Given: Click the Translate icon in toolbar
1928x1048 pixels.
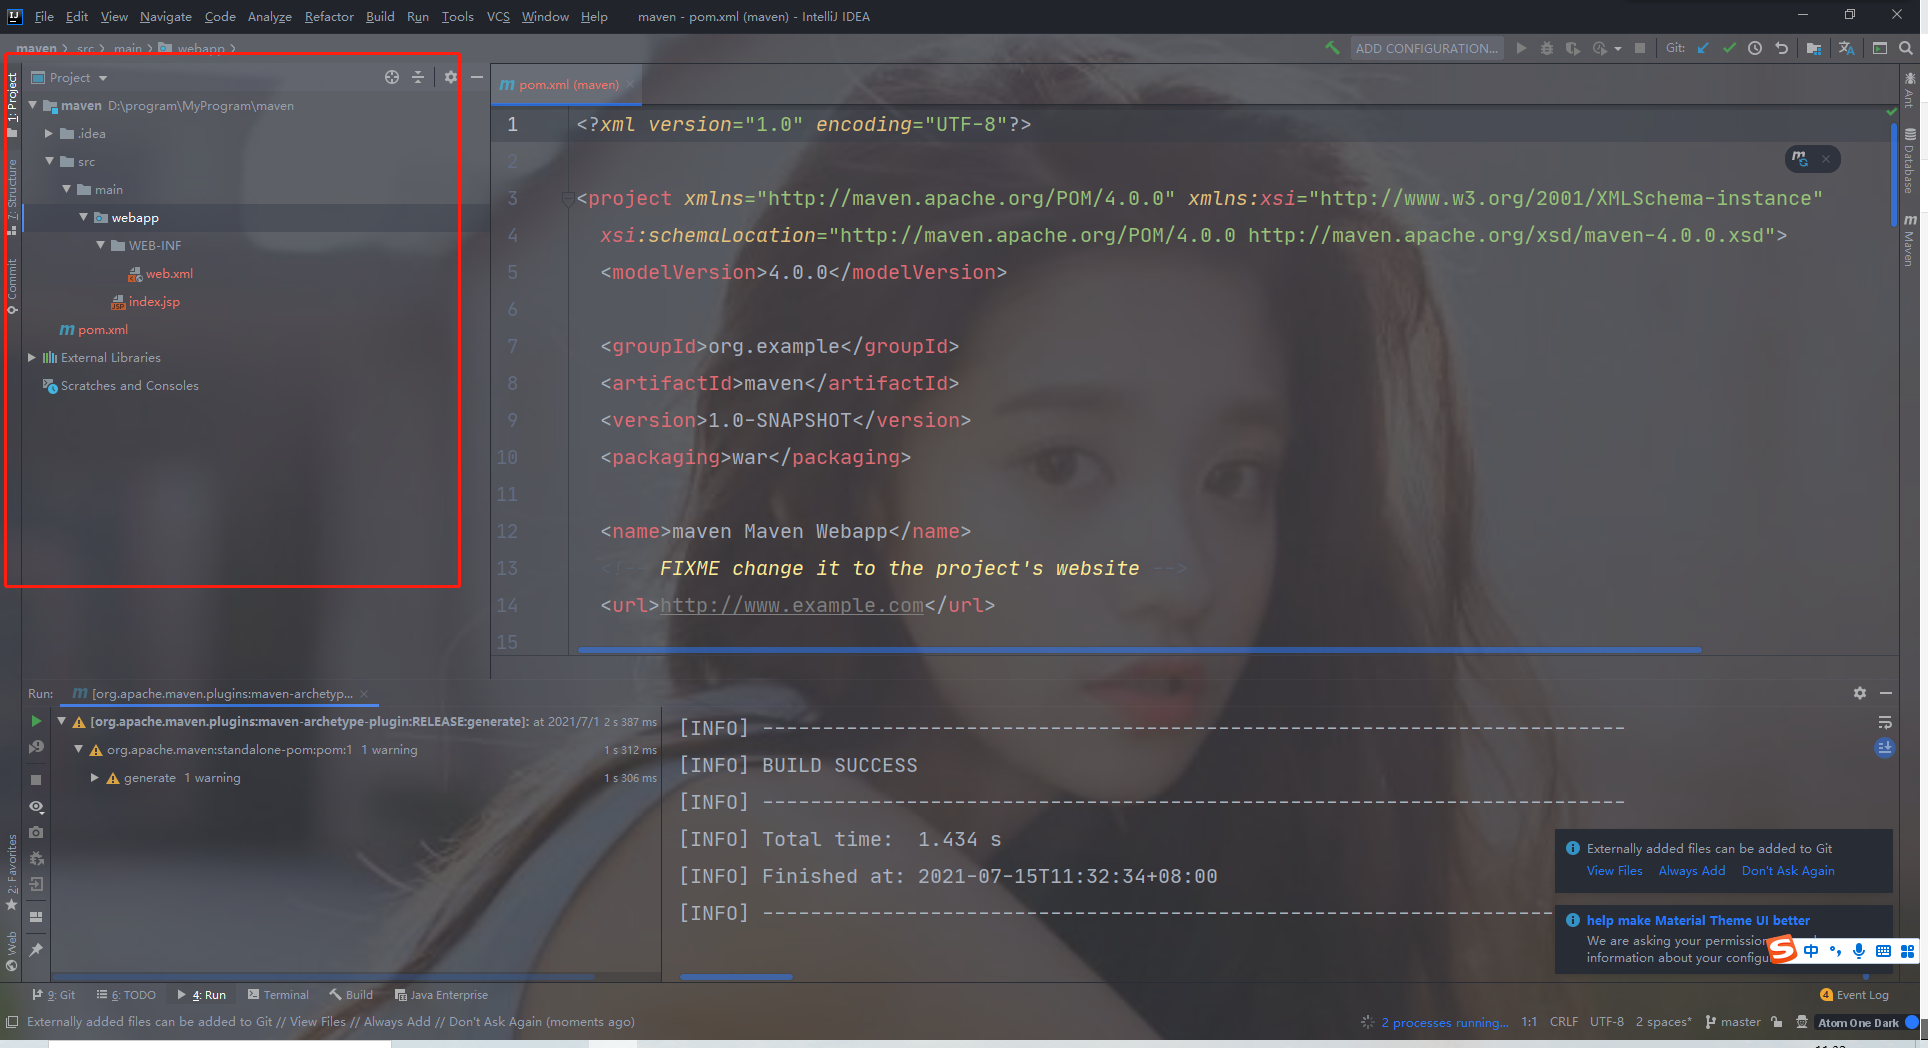Looking at the screenshot, I should [x=1846, y=48].
